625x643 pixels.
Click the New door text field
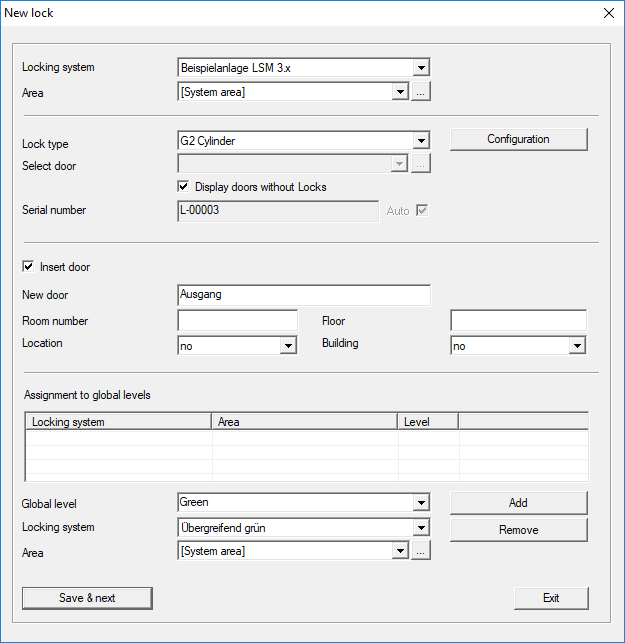pos(303,295)
